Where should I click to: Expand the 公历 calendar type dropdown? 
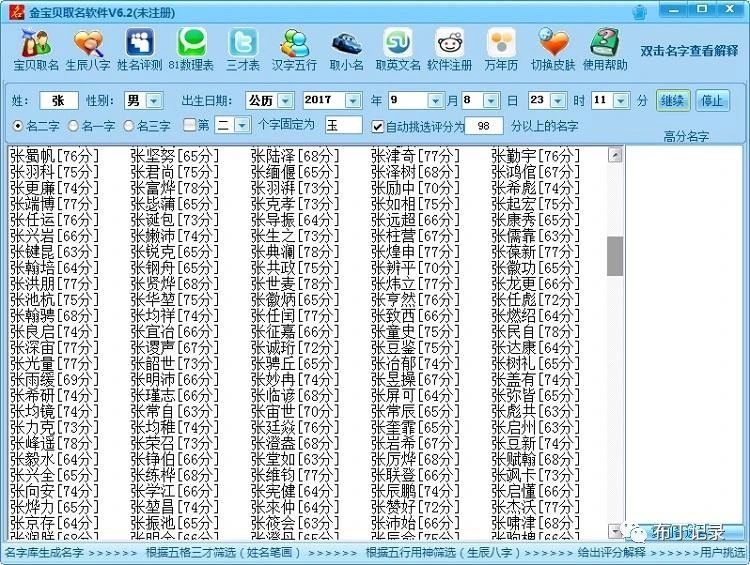pyautogui.click(x=285, y=101)
